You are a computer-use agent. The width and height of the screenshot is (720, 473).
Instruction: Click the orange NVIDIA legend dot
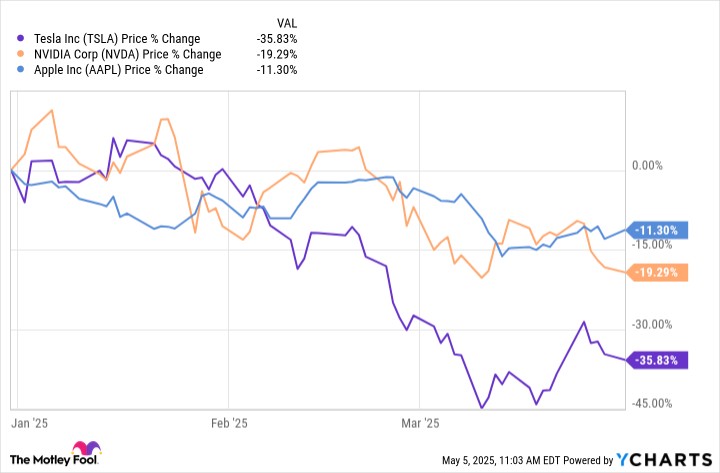[20, 54]
